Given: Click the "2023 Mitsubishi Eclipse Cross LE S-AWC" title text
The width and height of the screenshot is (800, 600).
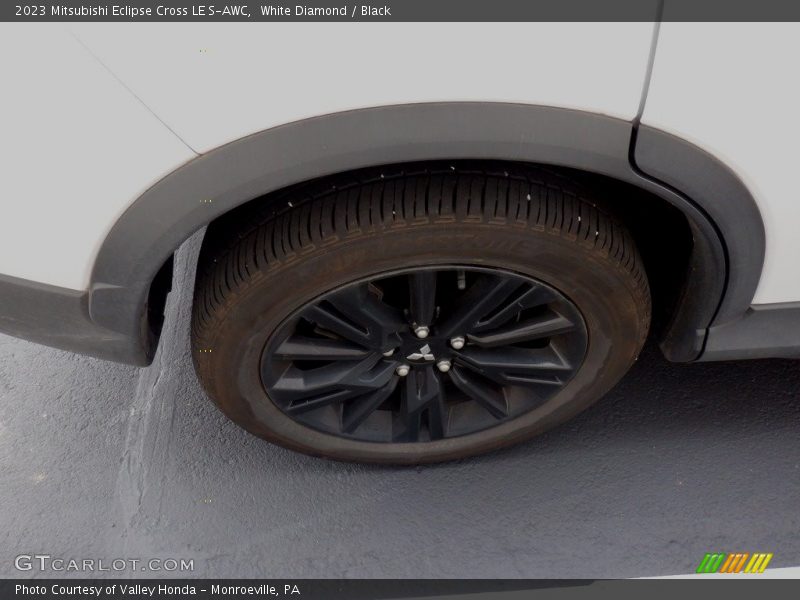Looking at the screenshot, I should click(x=132, y=11).
